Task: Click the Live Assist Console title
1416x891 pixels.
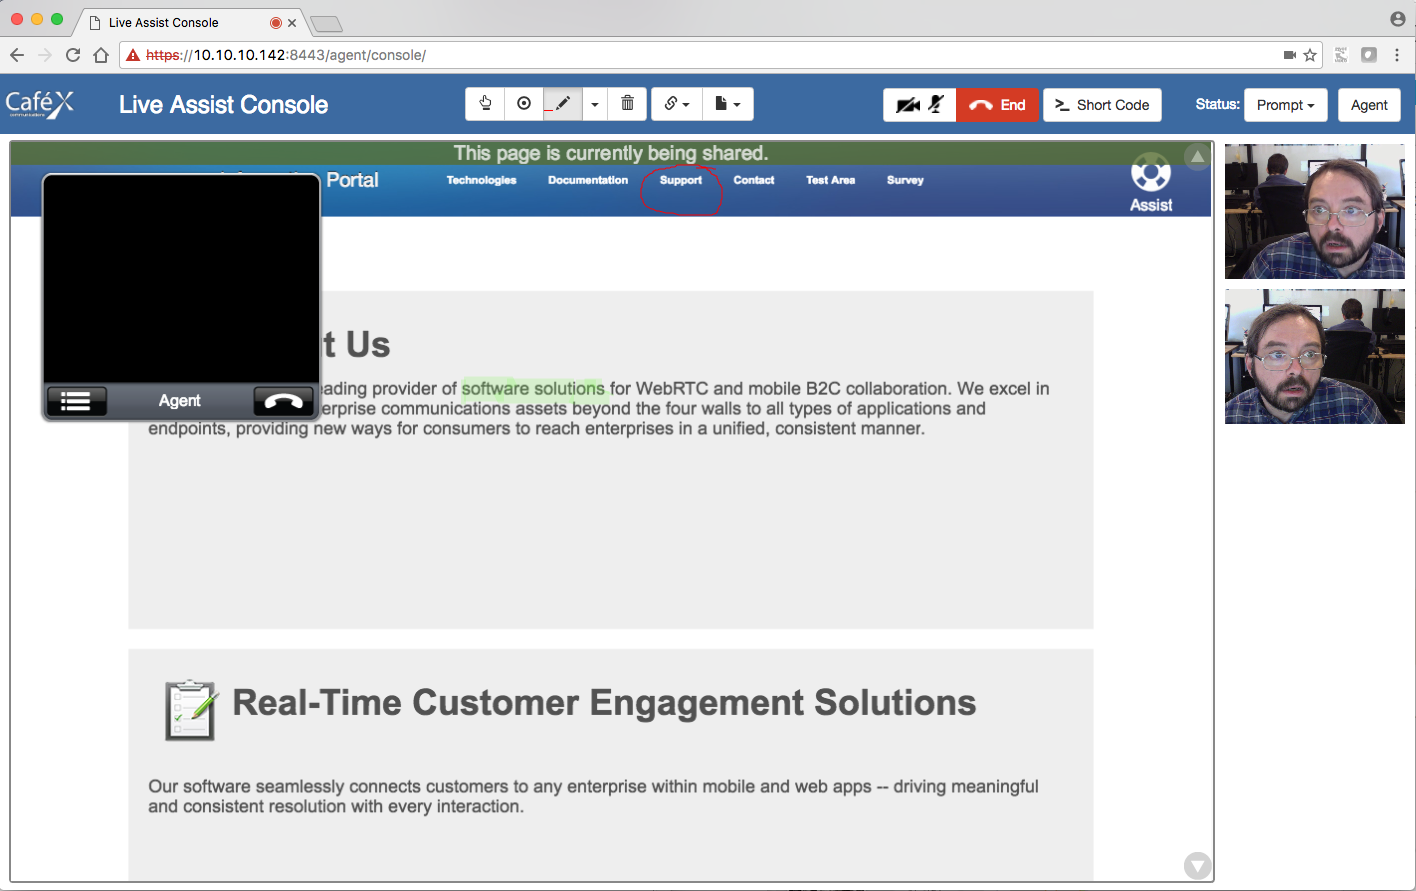Action: pos(224,105)
